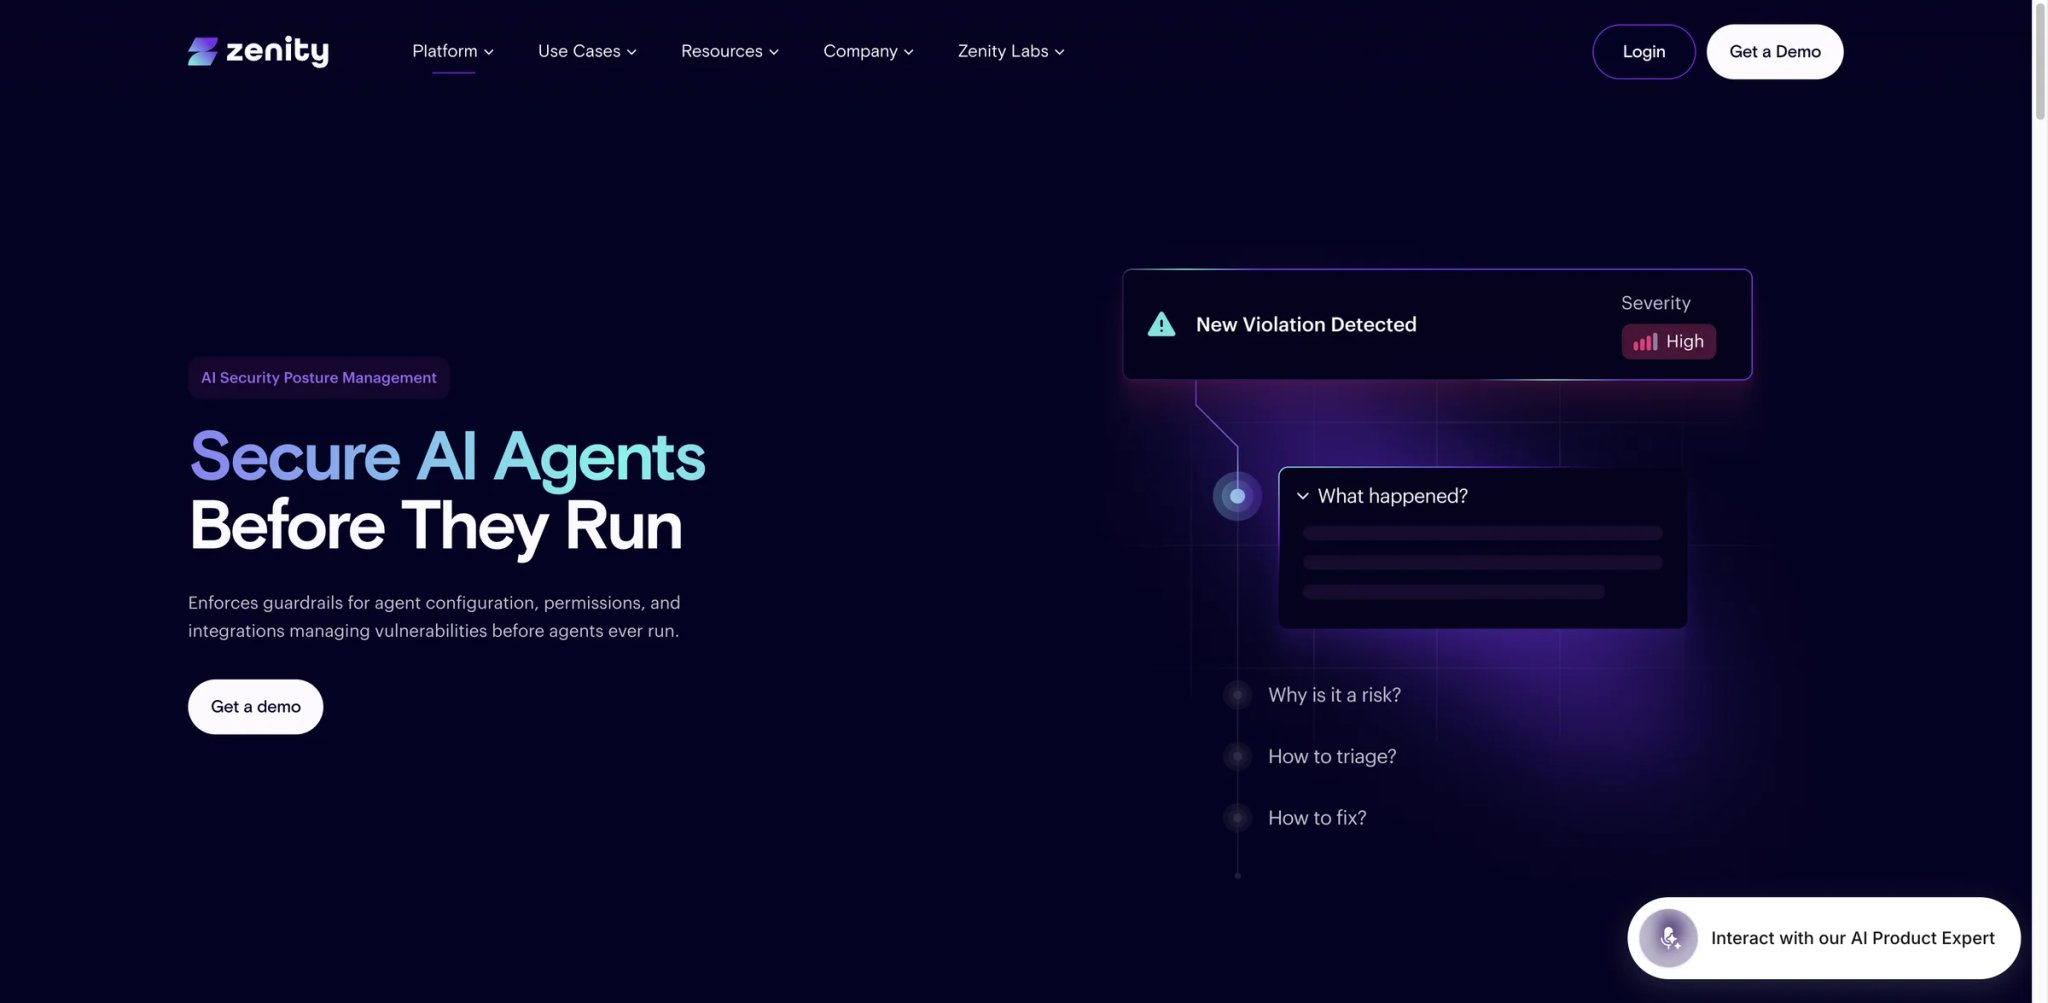
Task: Click the chevron next to Resources
Action: point(773,52)
